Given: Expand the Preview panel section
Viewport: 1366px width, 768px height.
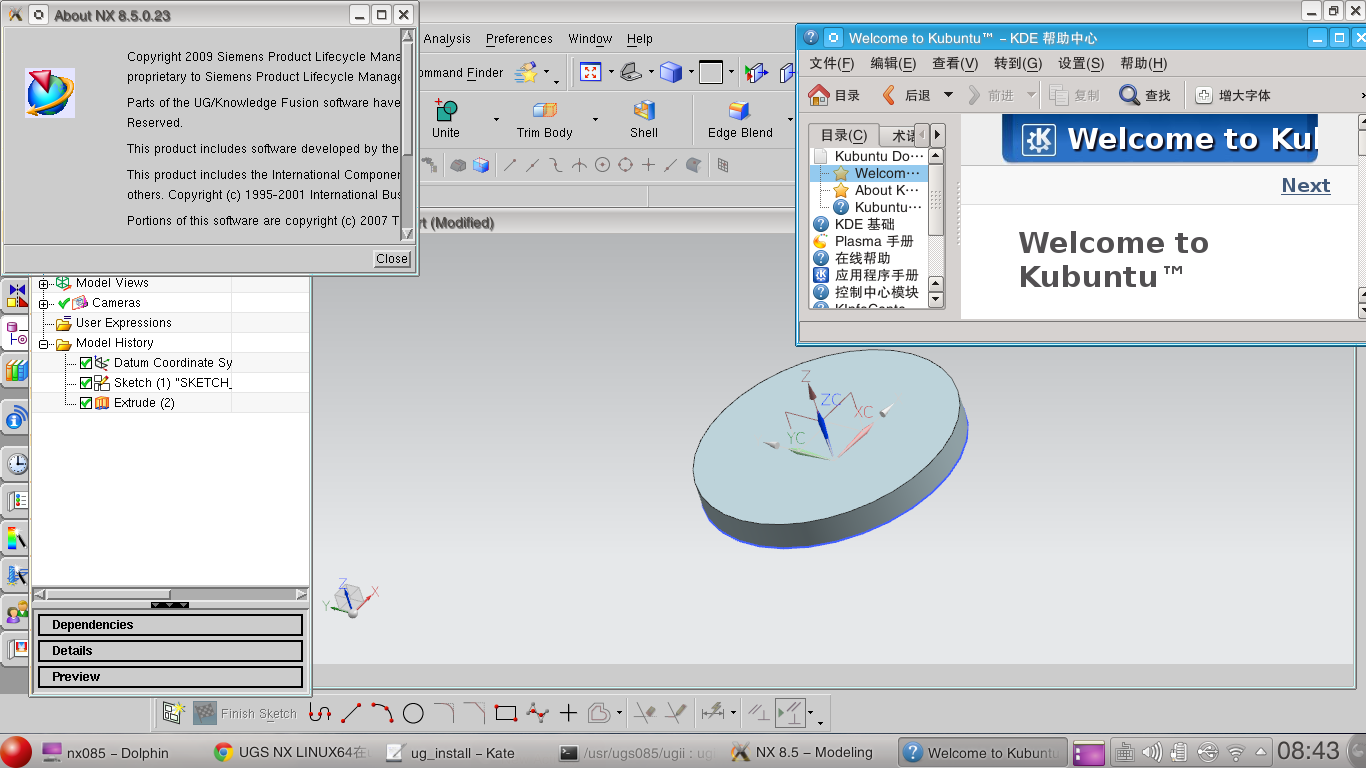Looking at the screenshot, I should (170, 677).
